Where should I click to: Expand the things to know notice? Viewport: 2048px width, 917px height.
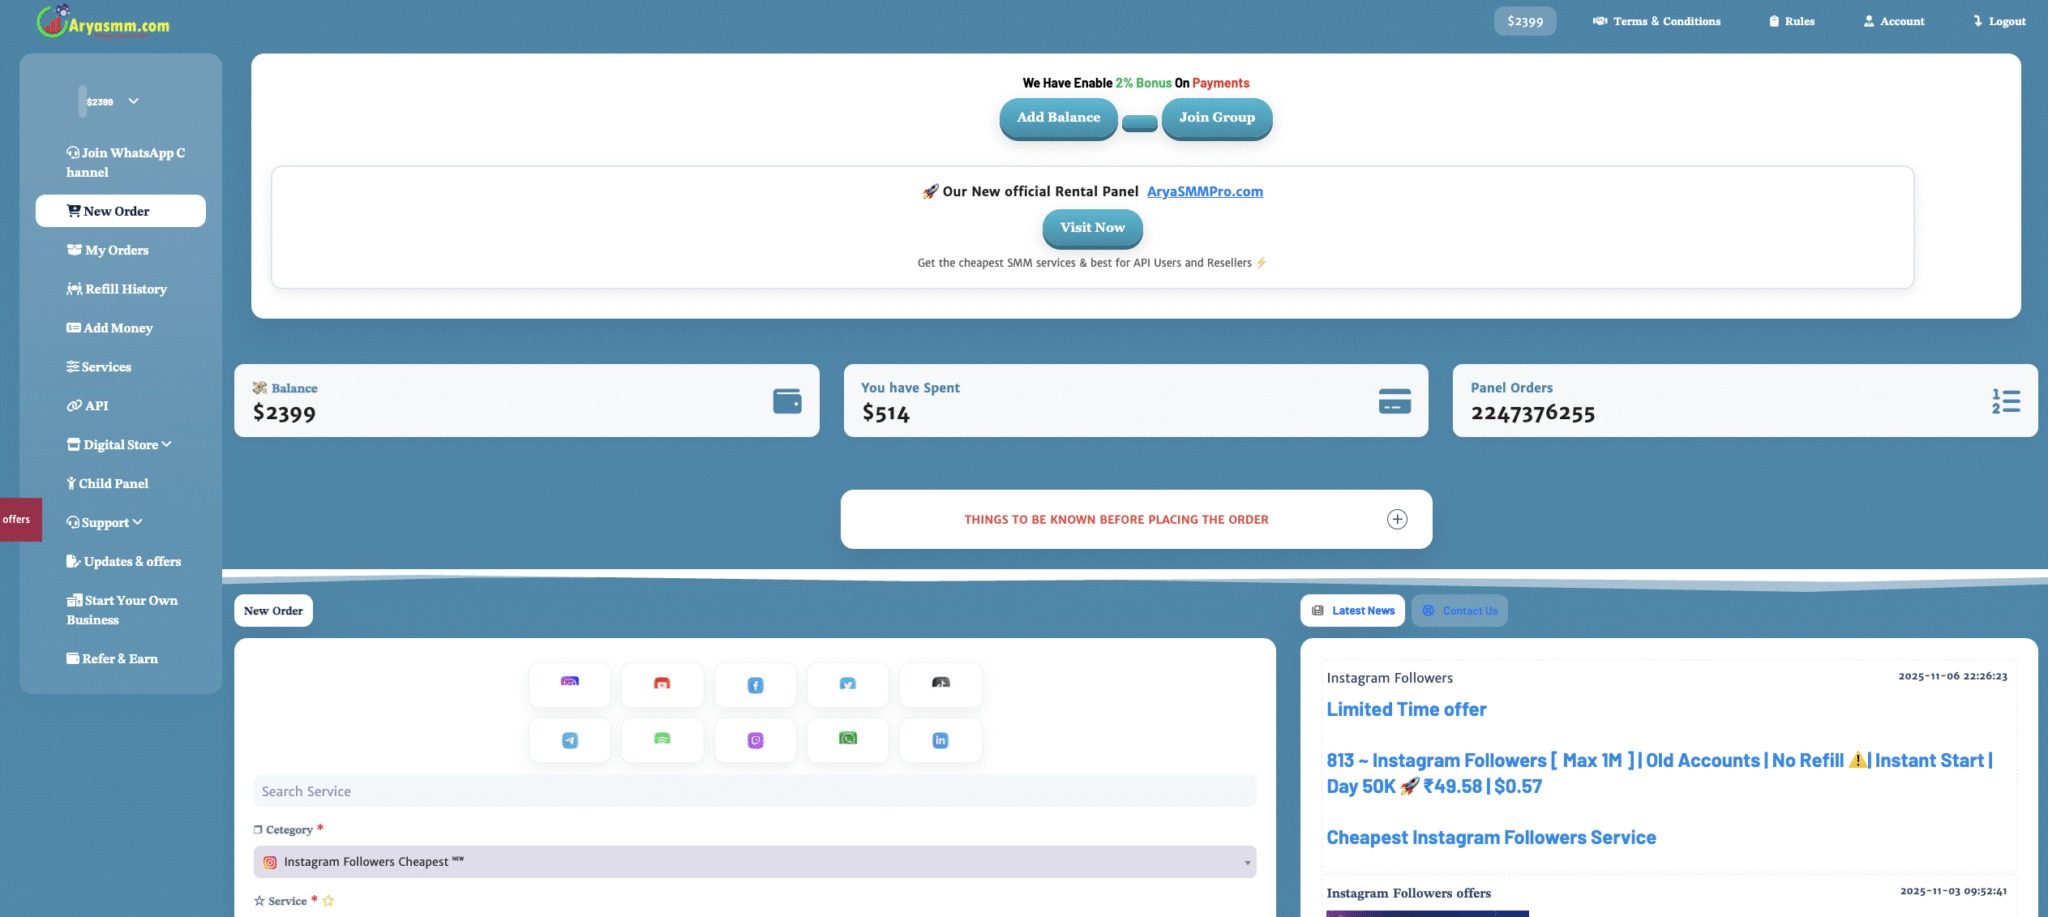coord(1396,519)
